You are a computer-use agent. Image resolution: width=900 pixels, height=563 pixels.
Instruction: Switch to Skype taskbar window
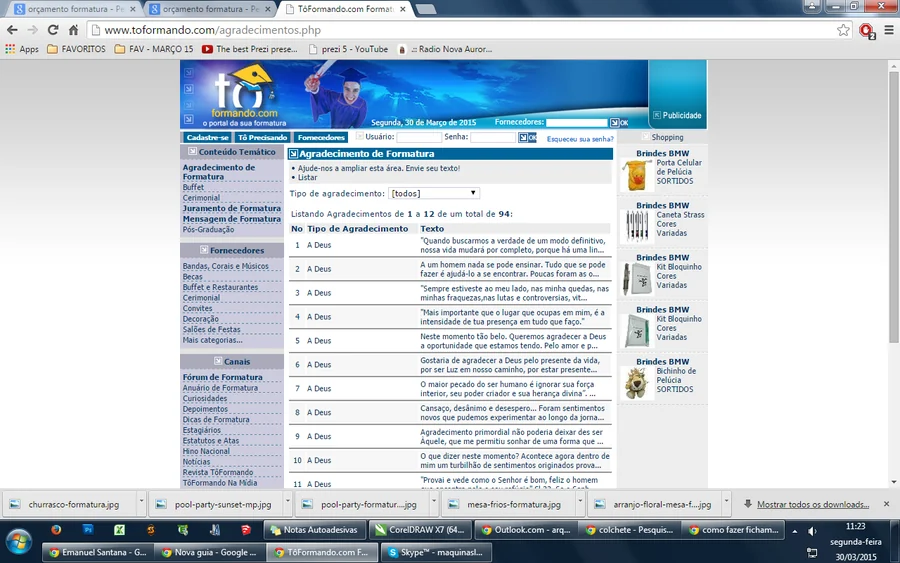point(436,552)
